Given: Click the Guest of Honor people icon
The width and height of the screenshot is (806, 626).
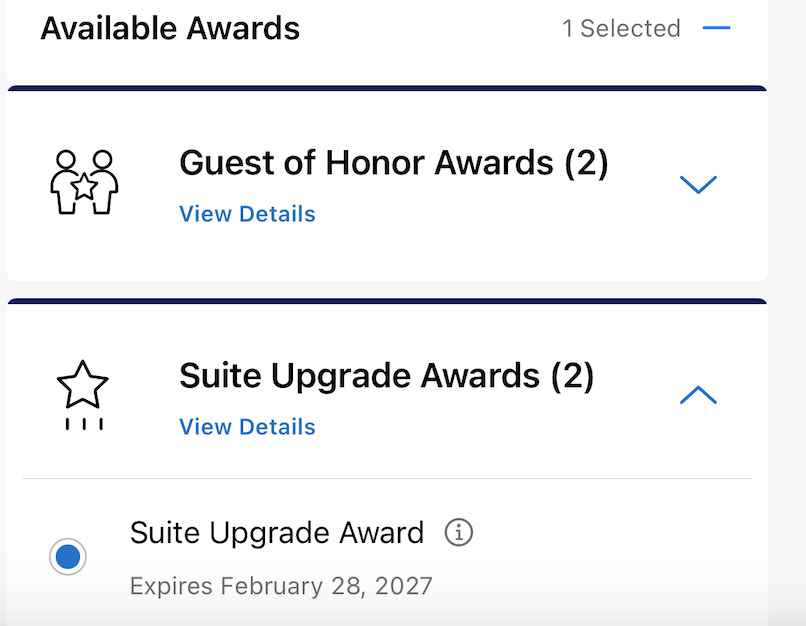Looking at the screenshot, I should (84, 183).
